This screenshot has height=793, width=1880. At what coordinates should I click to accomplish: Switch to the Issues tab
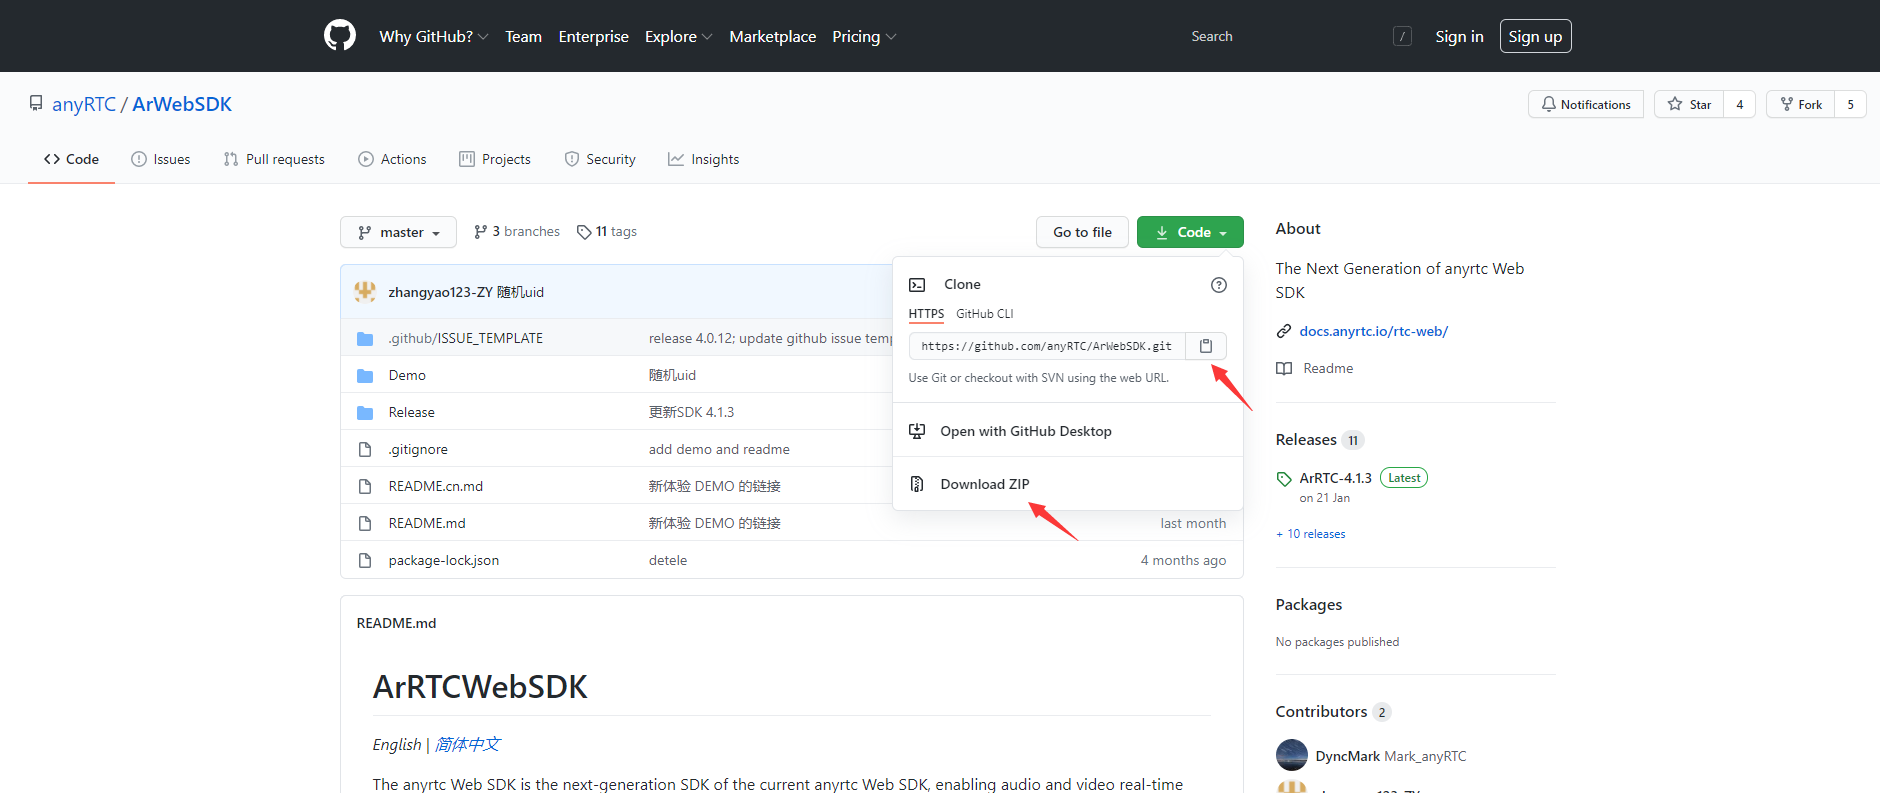click(x=161, y=159)
